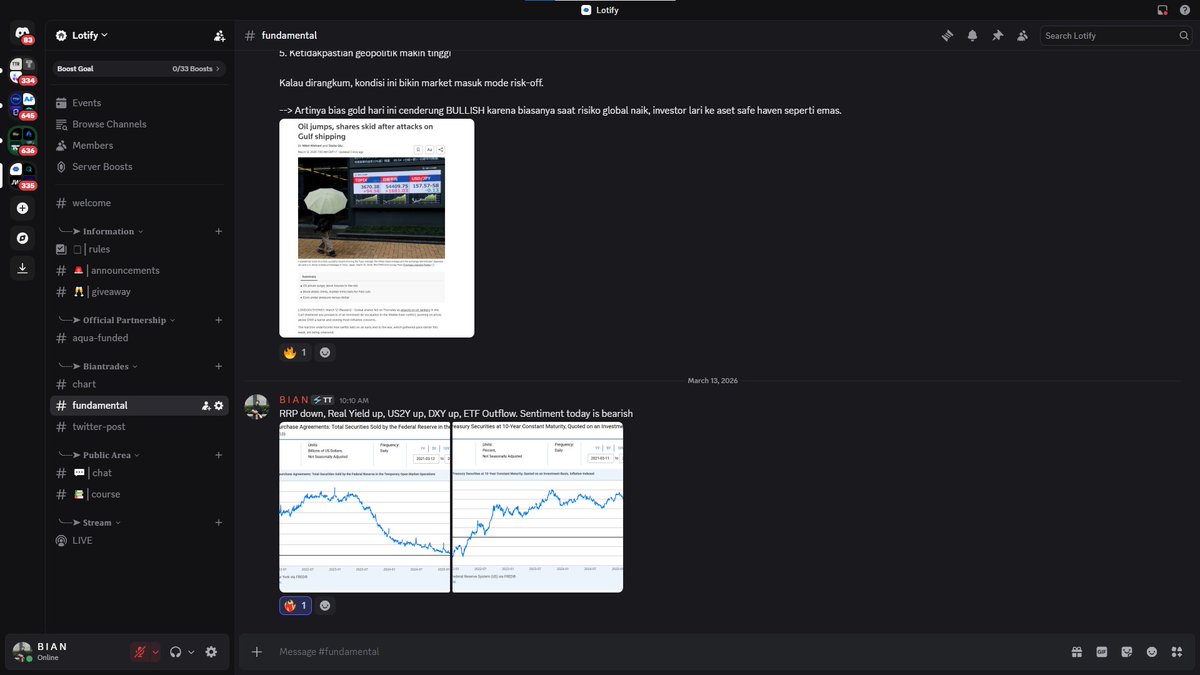Open the sticker picker

(x=1127, y=652)
